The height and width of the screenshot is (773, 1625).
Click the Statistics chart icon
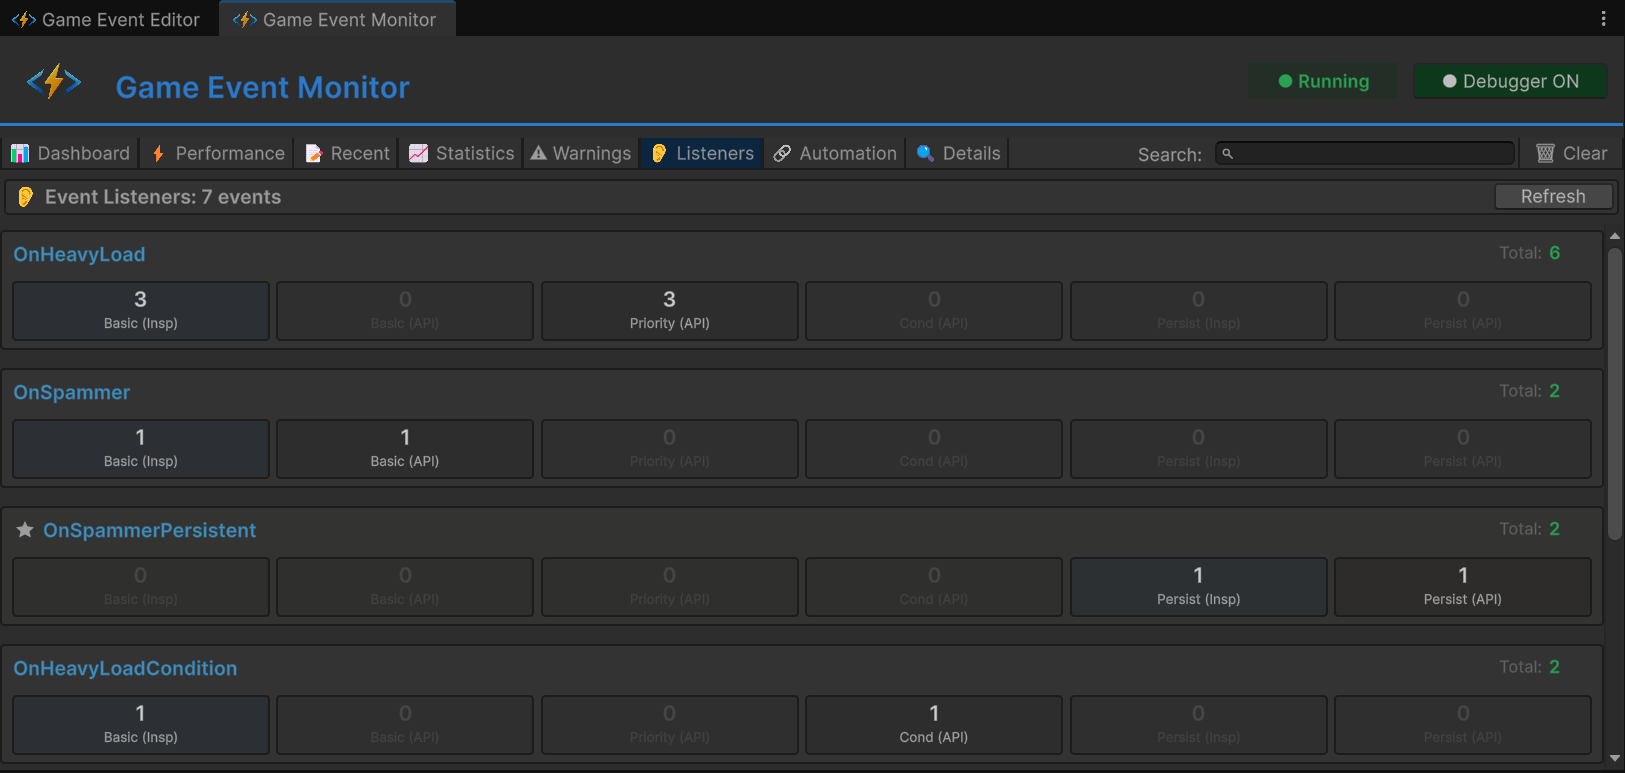[419, 153]
